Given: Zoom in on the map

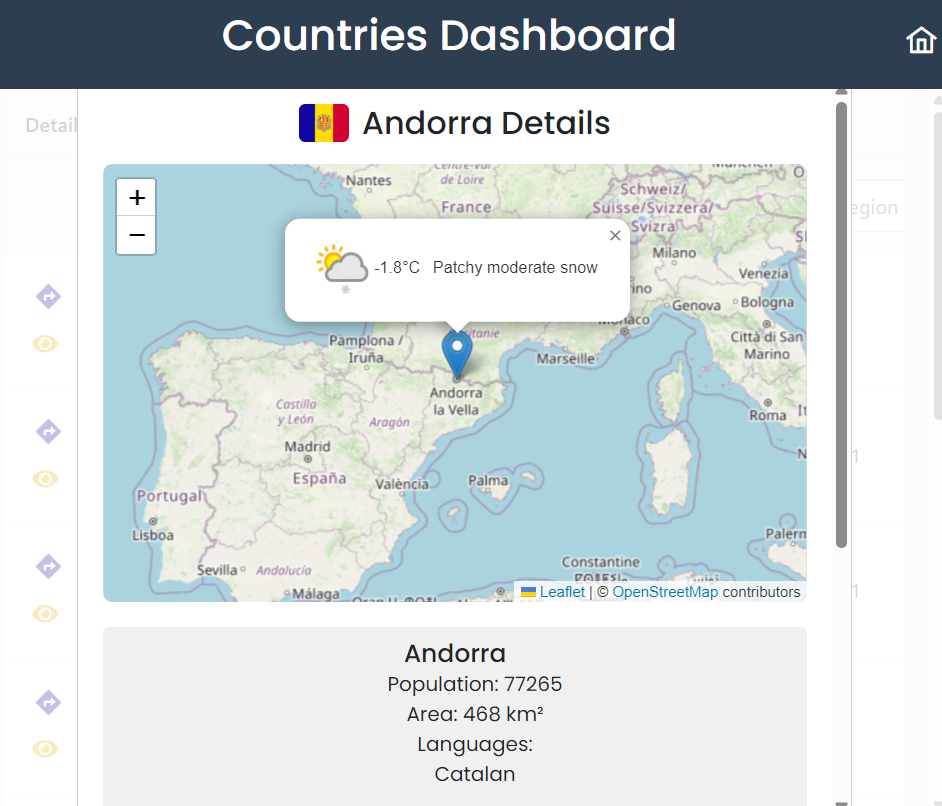Looking at the screenshot, I should [x=137, y=197].
